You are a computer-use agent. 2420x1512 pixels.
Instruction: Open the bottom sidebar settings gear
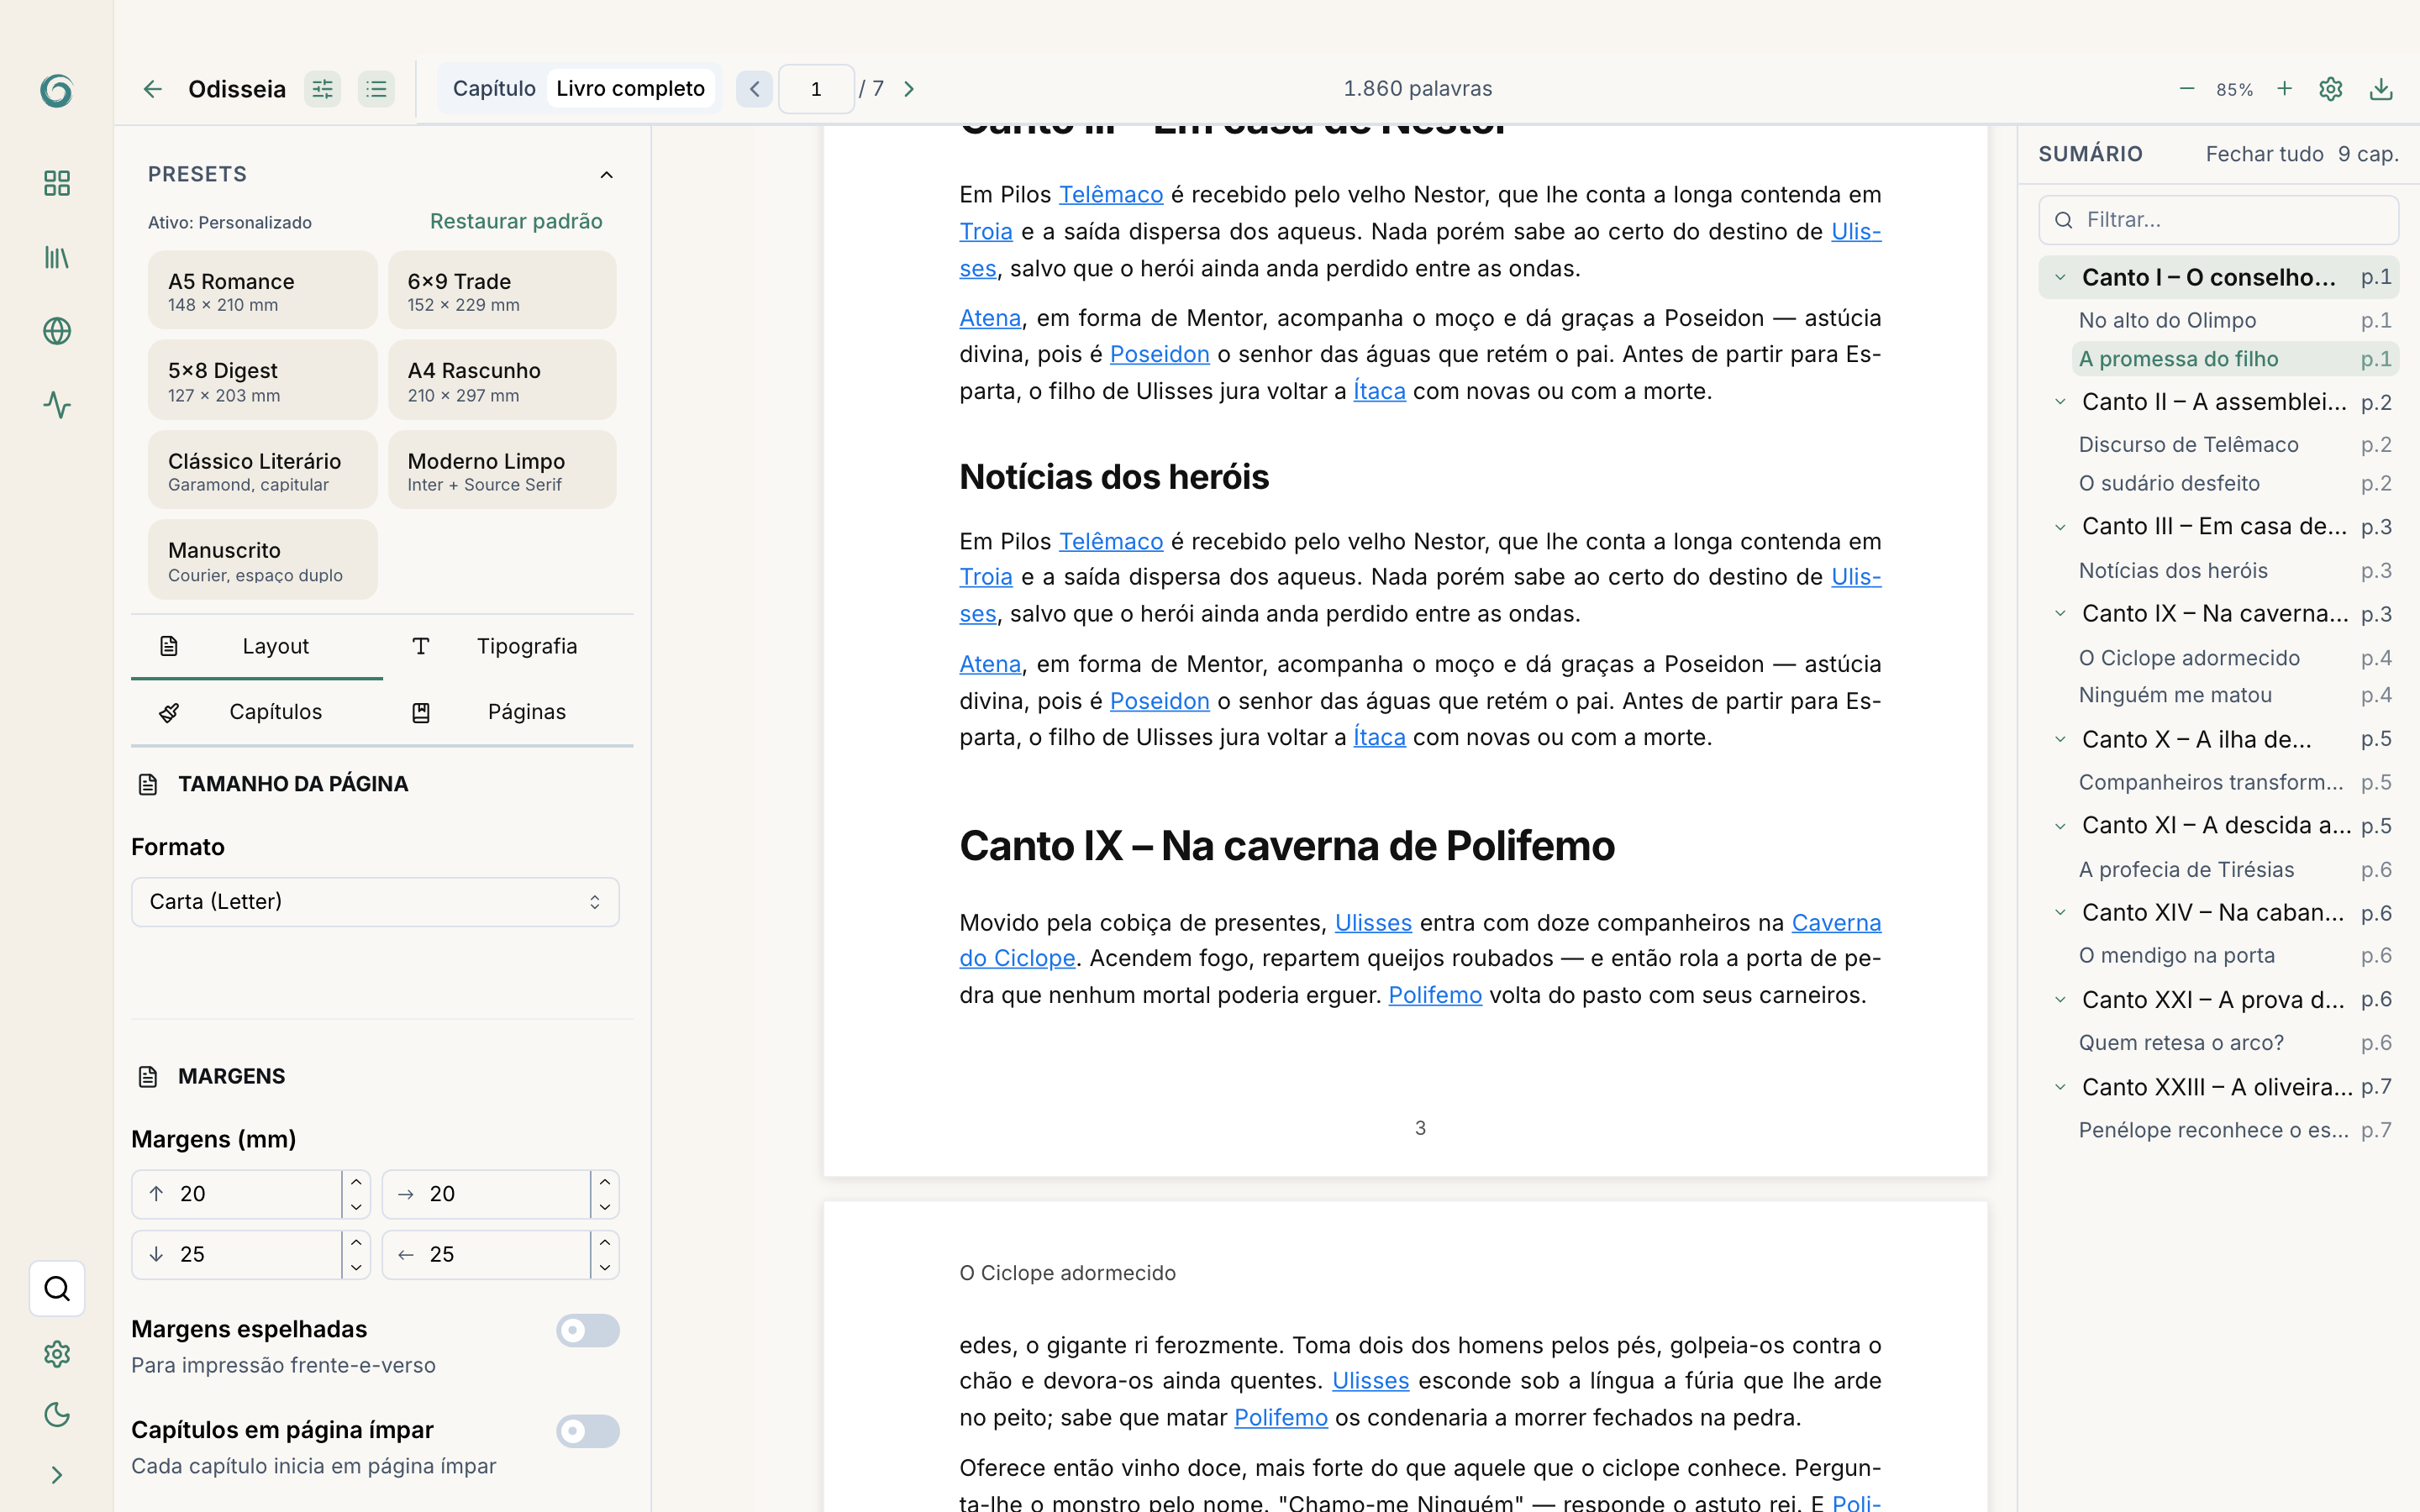tap(57, 1353)
